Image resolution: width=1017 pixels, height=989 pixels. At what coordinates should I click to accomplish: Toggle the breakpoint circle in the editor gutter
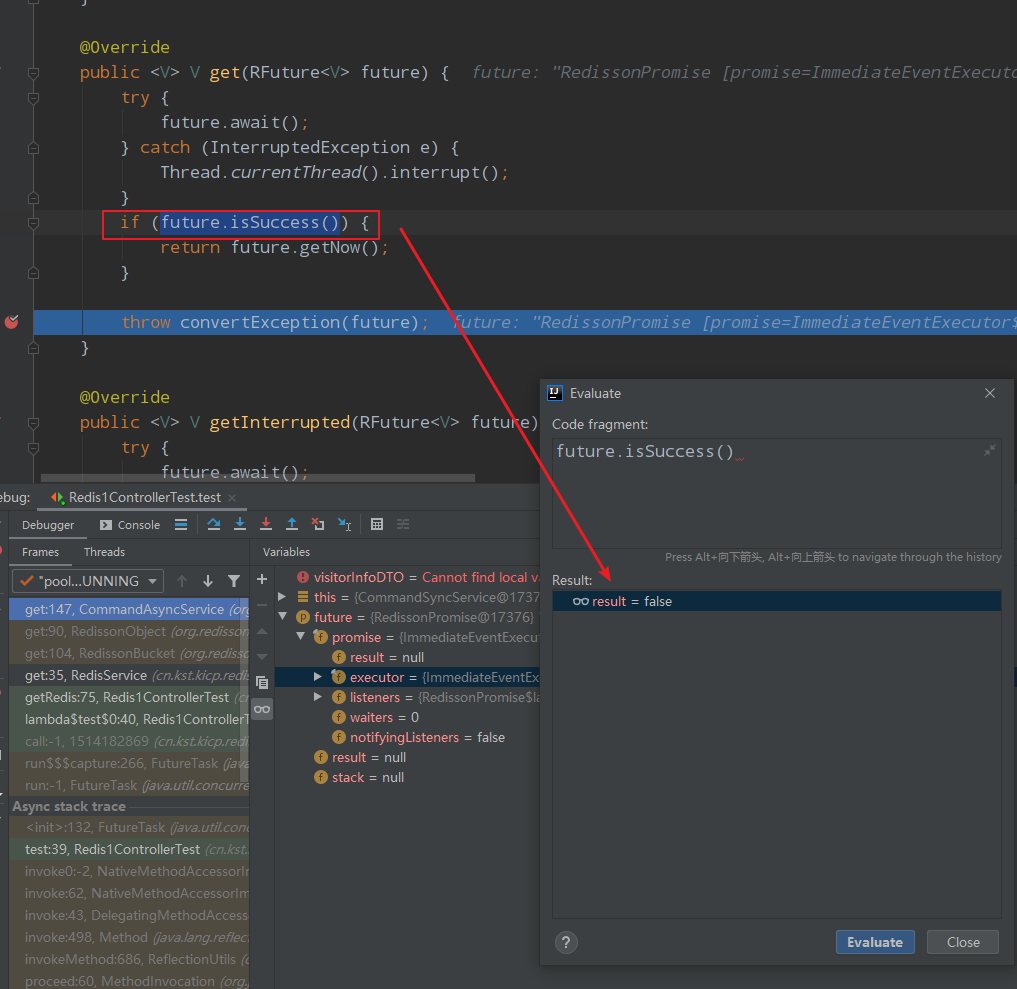(x=12, y=322)
